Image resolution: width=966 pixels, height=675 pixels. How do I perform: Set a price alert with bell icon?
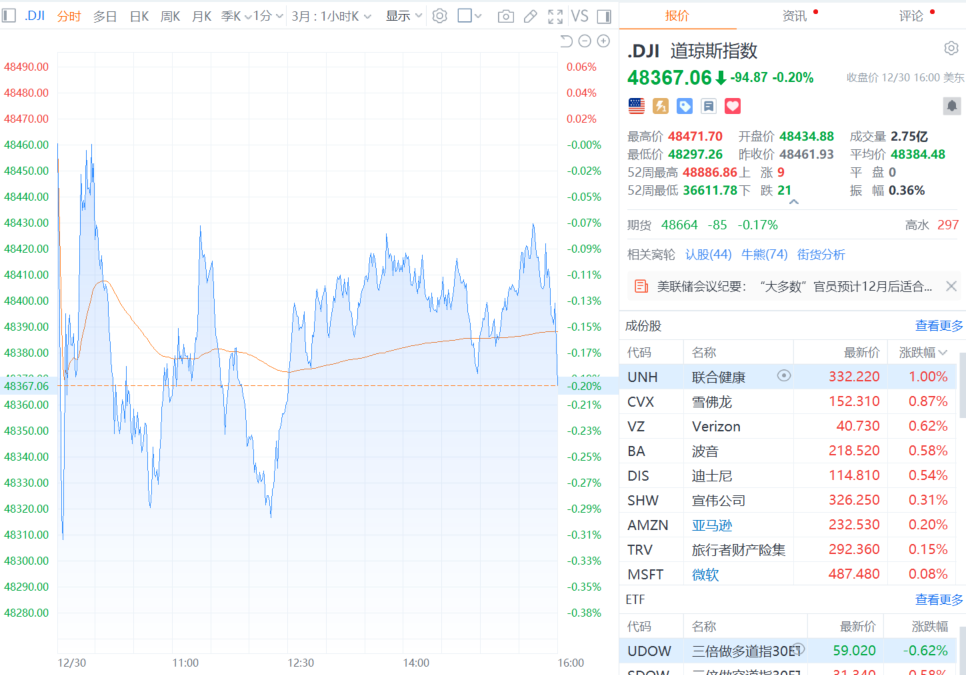point(952,106)
